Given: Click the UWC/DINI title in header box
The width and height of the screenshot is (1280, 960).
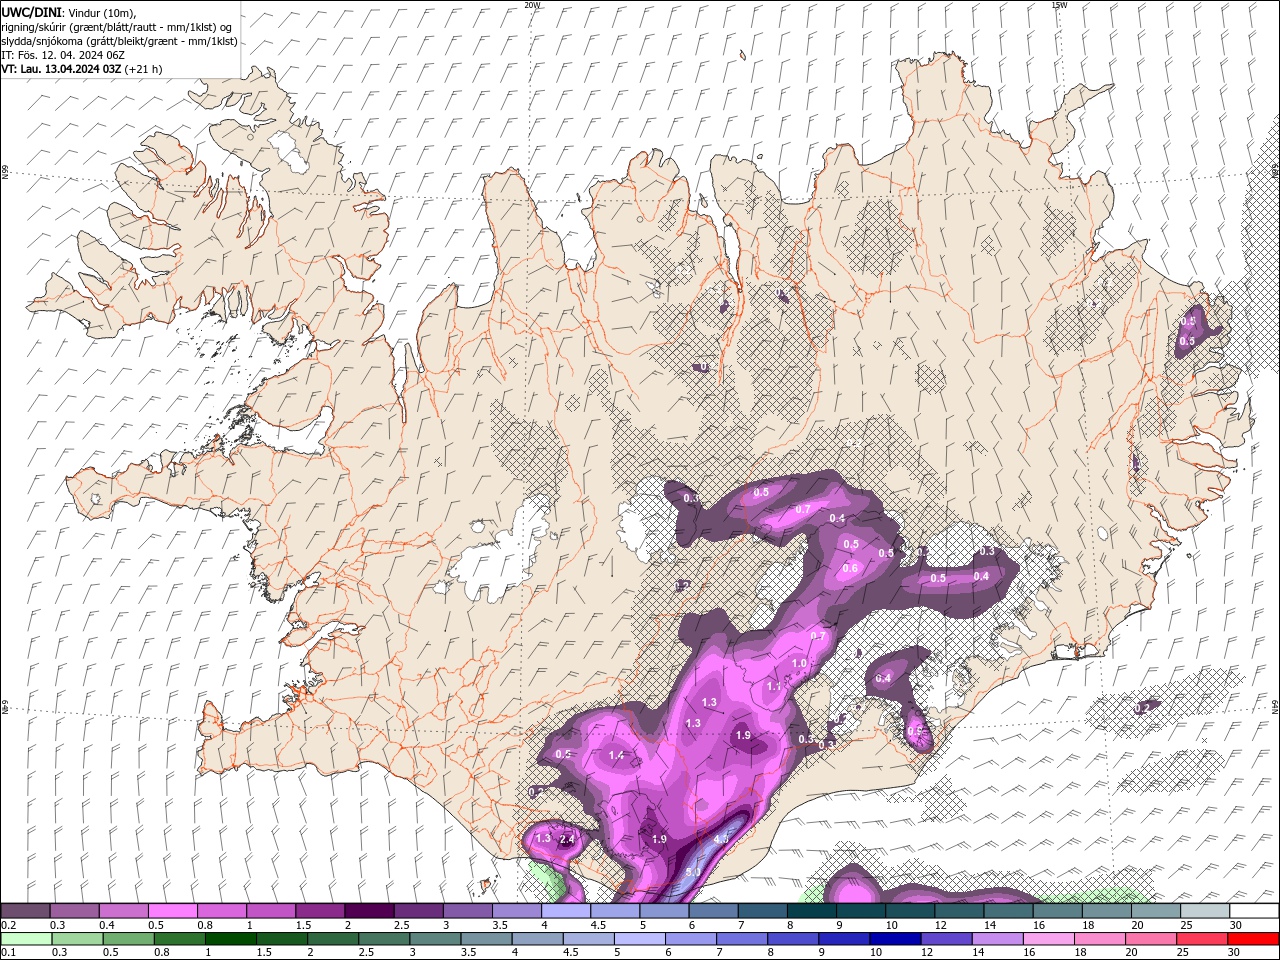Looking at the screenshot, I should (x=29, y=12).
